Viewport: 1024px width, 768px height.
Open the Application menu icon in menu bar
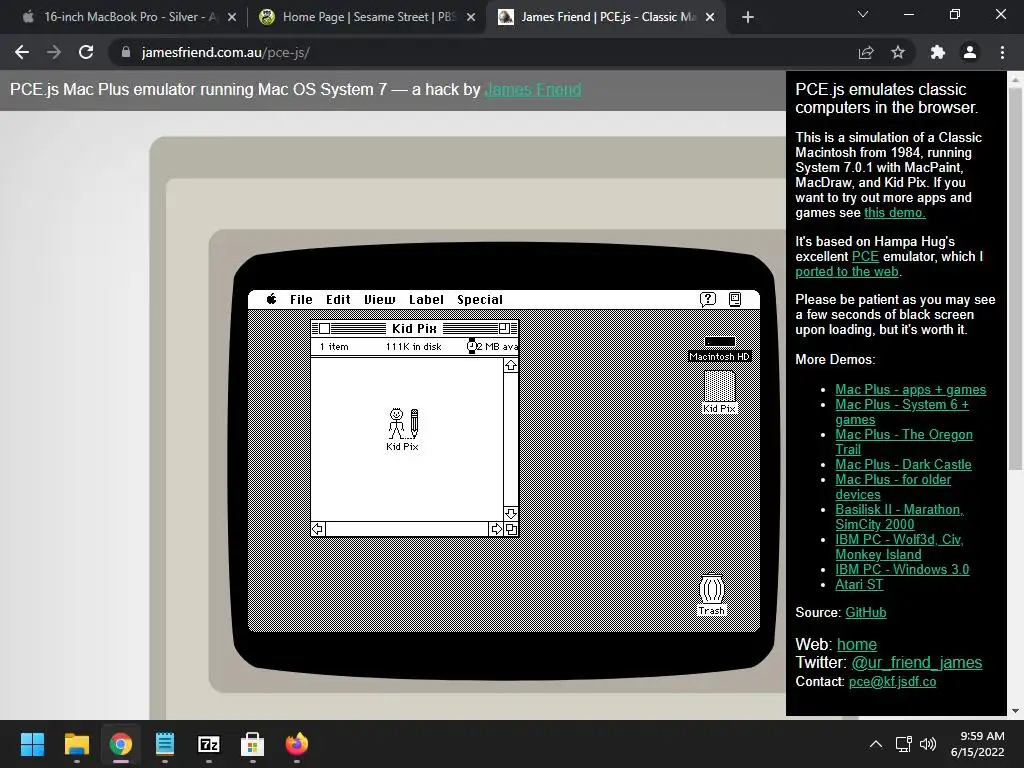(x=735, y=299)
